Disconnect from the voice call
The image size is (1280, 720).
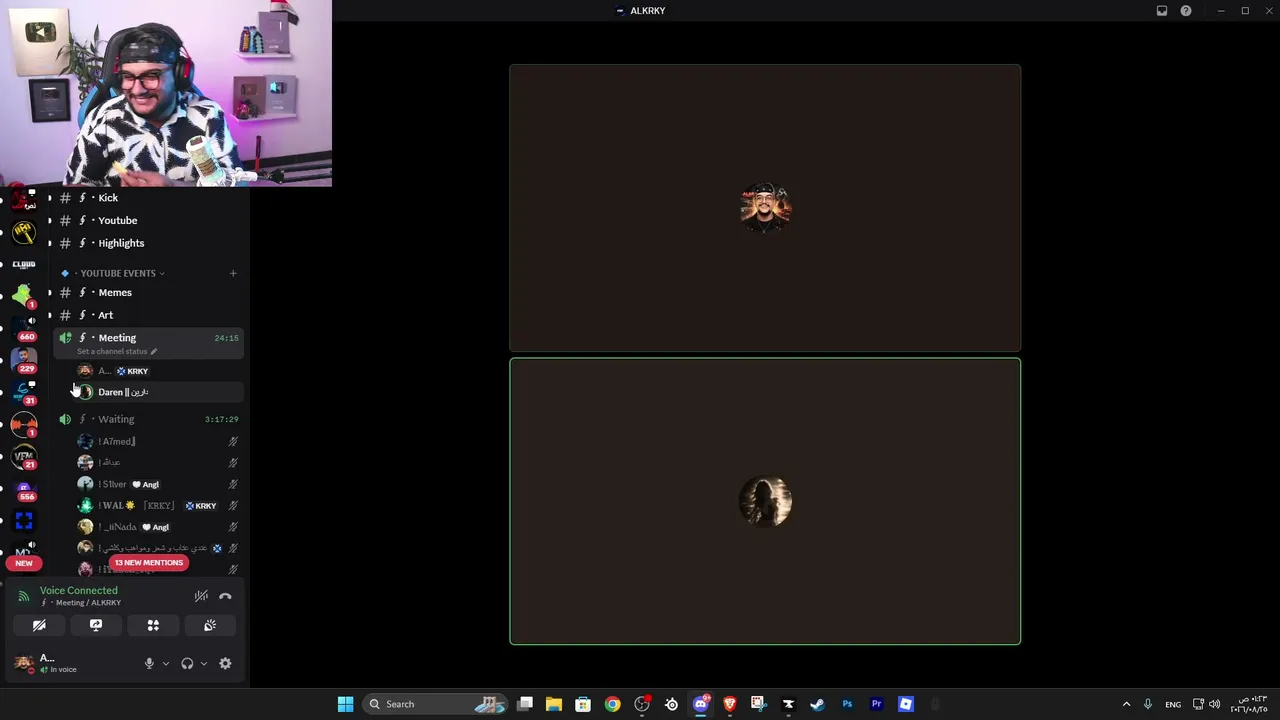pyautogui.click(x=225, y=596)
